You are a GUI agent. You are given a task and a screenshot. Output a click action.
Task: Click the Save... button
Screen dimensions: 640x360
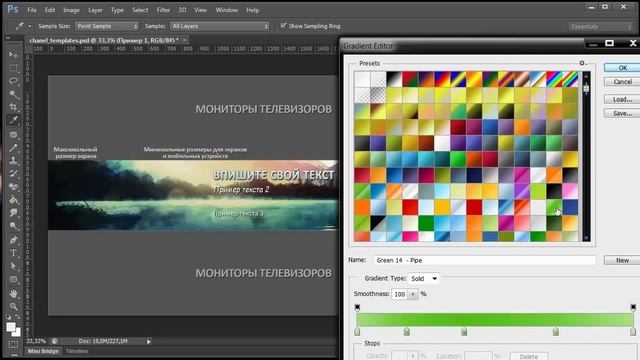coord(622,113)
